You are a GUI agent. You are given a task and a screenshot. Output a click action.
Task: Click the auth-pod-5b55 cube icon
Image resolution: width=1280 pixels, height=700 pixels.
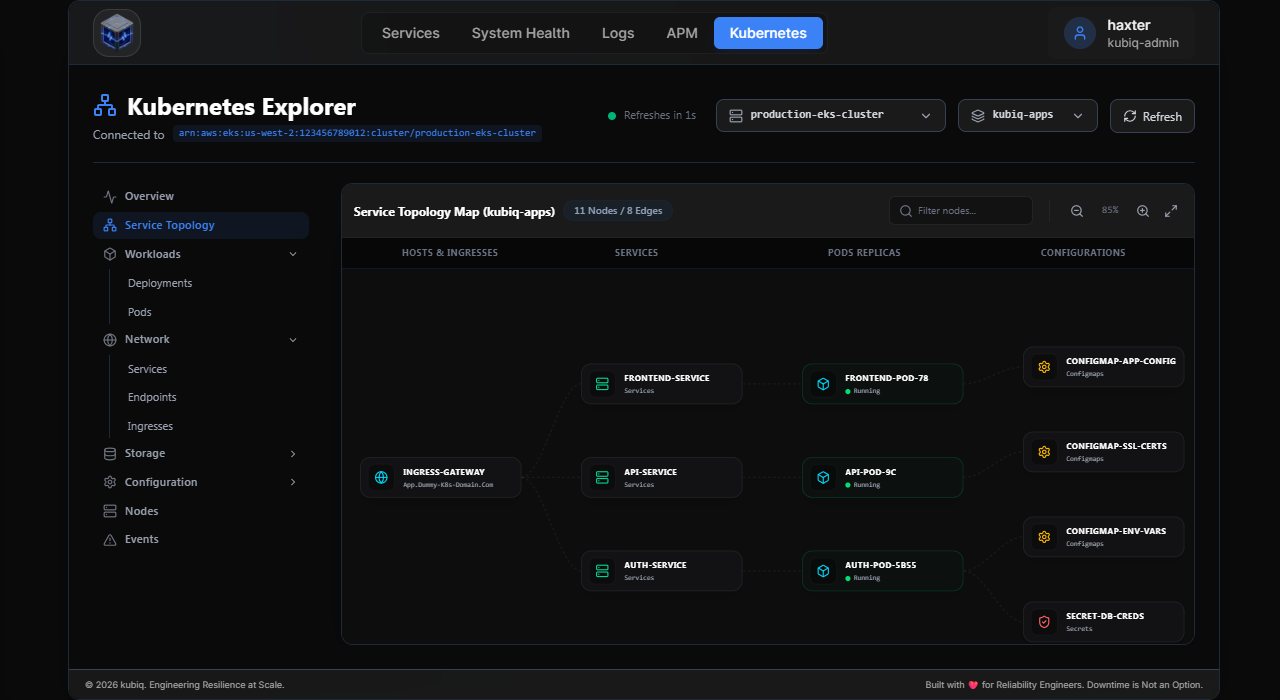(823, 571)
